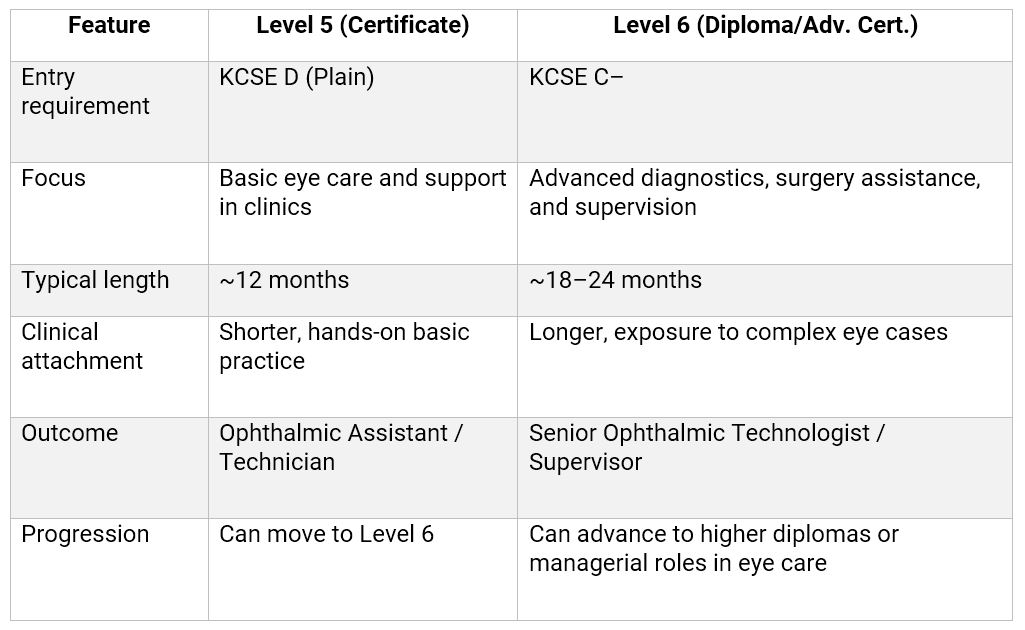Click the Outcome row label
Image resolution: width=1025 pixels, height=630 pixels.
click(x=70, y=434)
